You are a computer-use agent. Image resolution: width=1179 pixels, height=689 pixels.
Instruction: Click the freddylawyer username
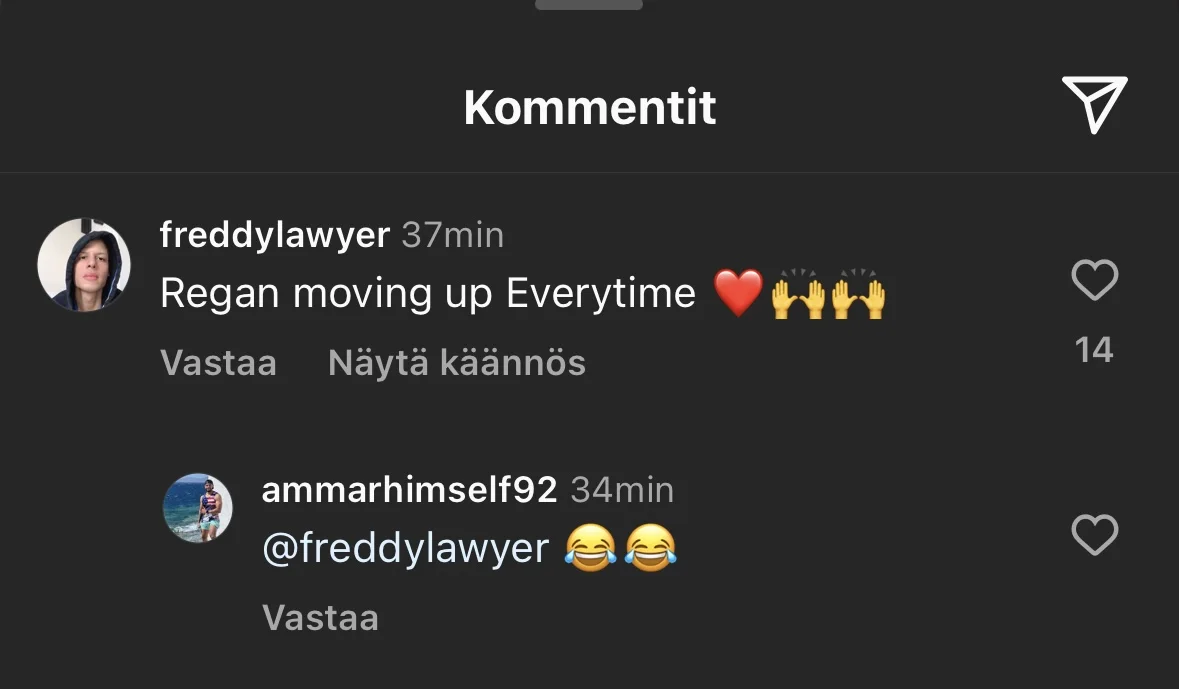pos(274,235)
